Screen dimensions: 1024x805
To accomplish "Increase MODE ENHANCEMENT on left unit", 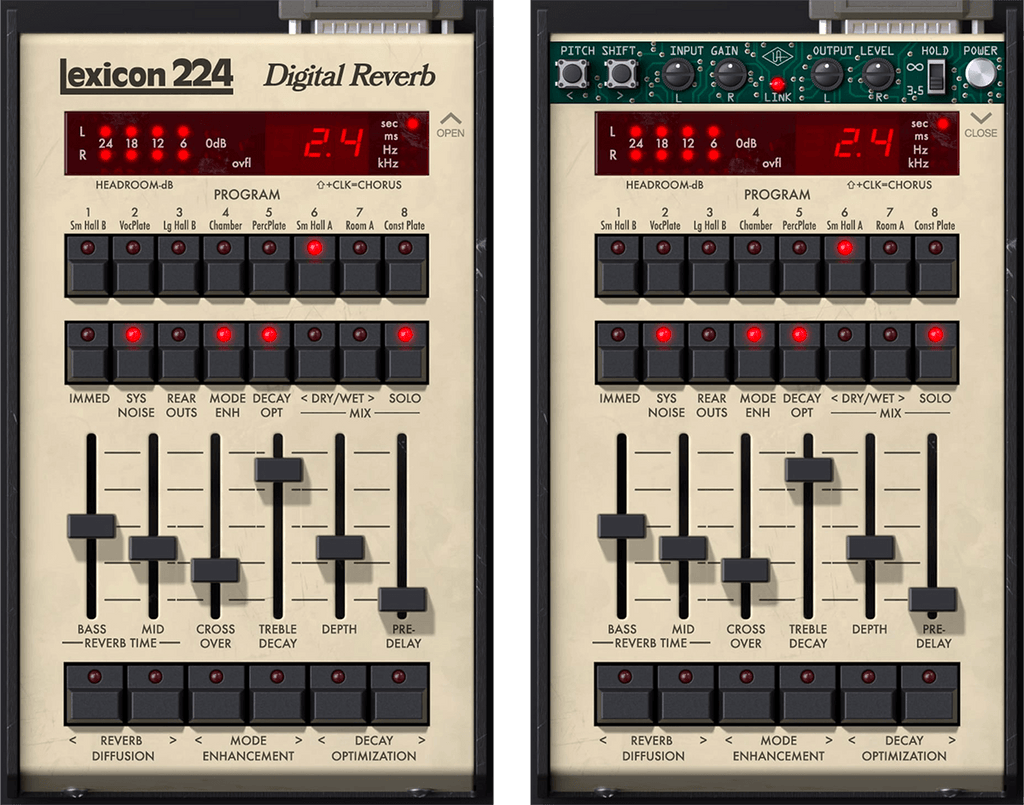I will (278, 694).
